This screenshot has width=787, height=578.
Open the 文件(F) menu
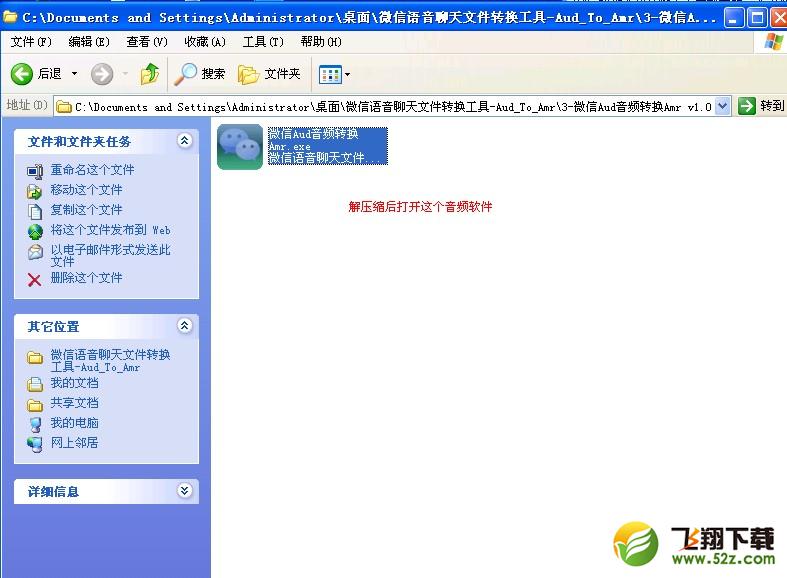31,42
